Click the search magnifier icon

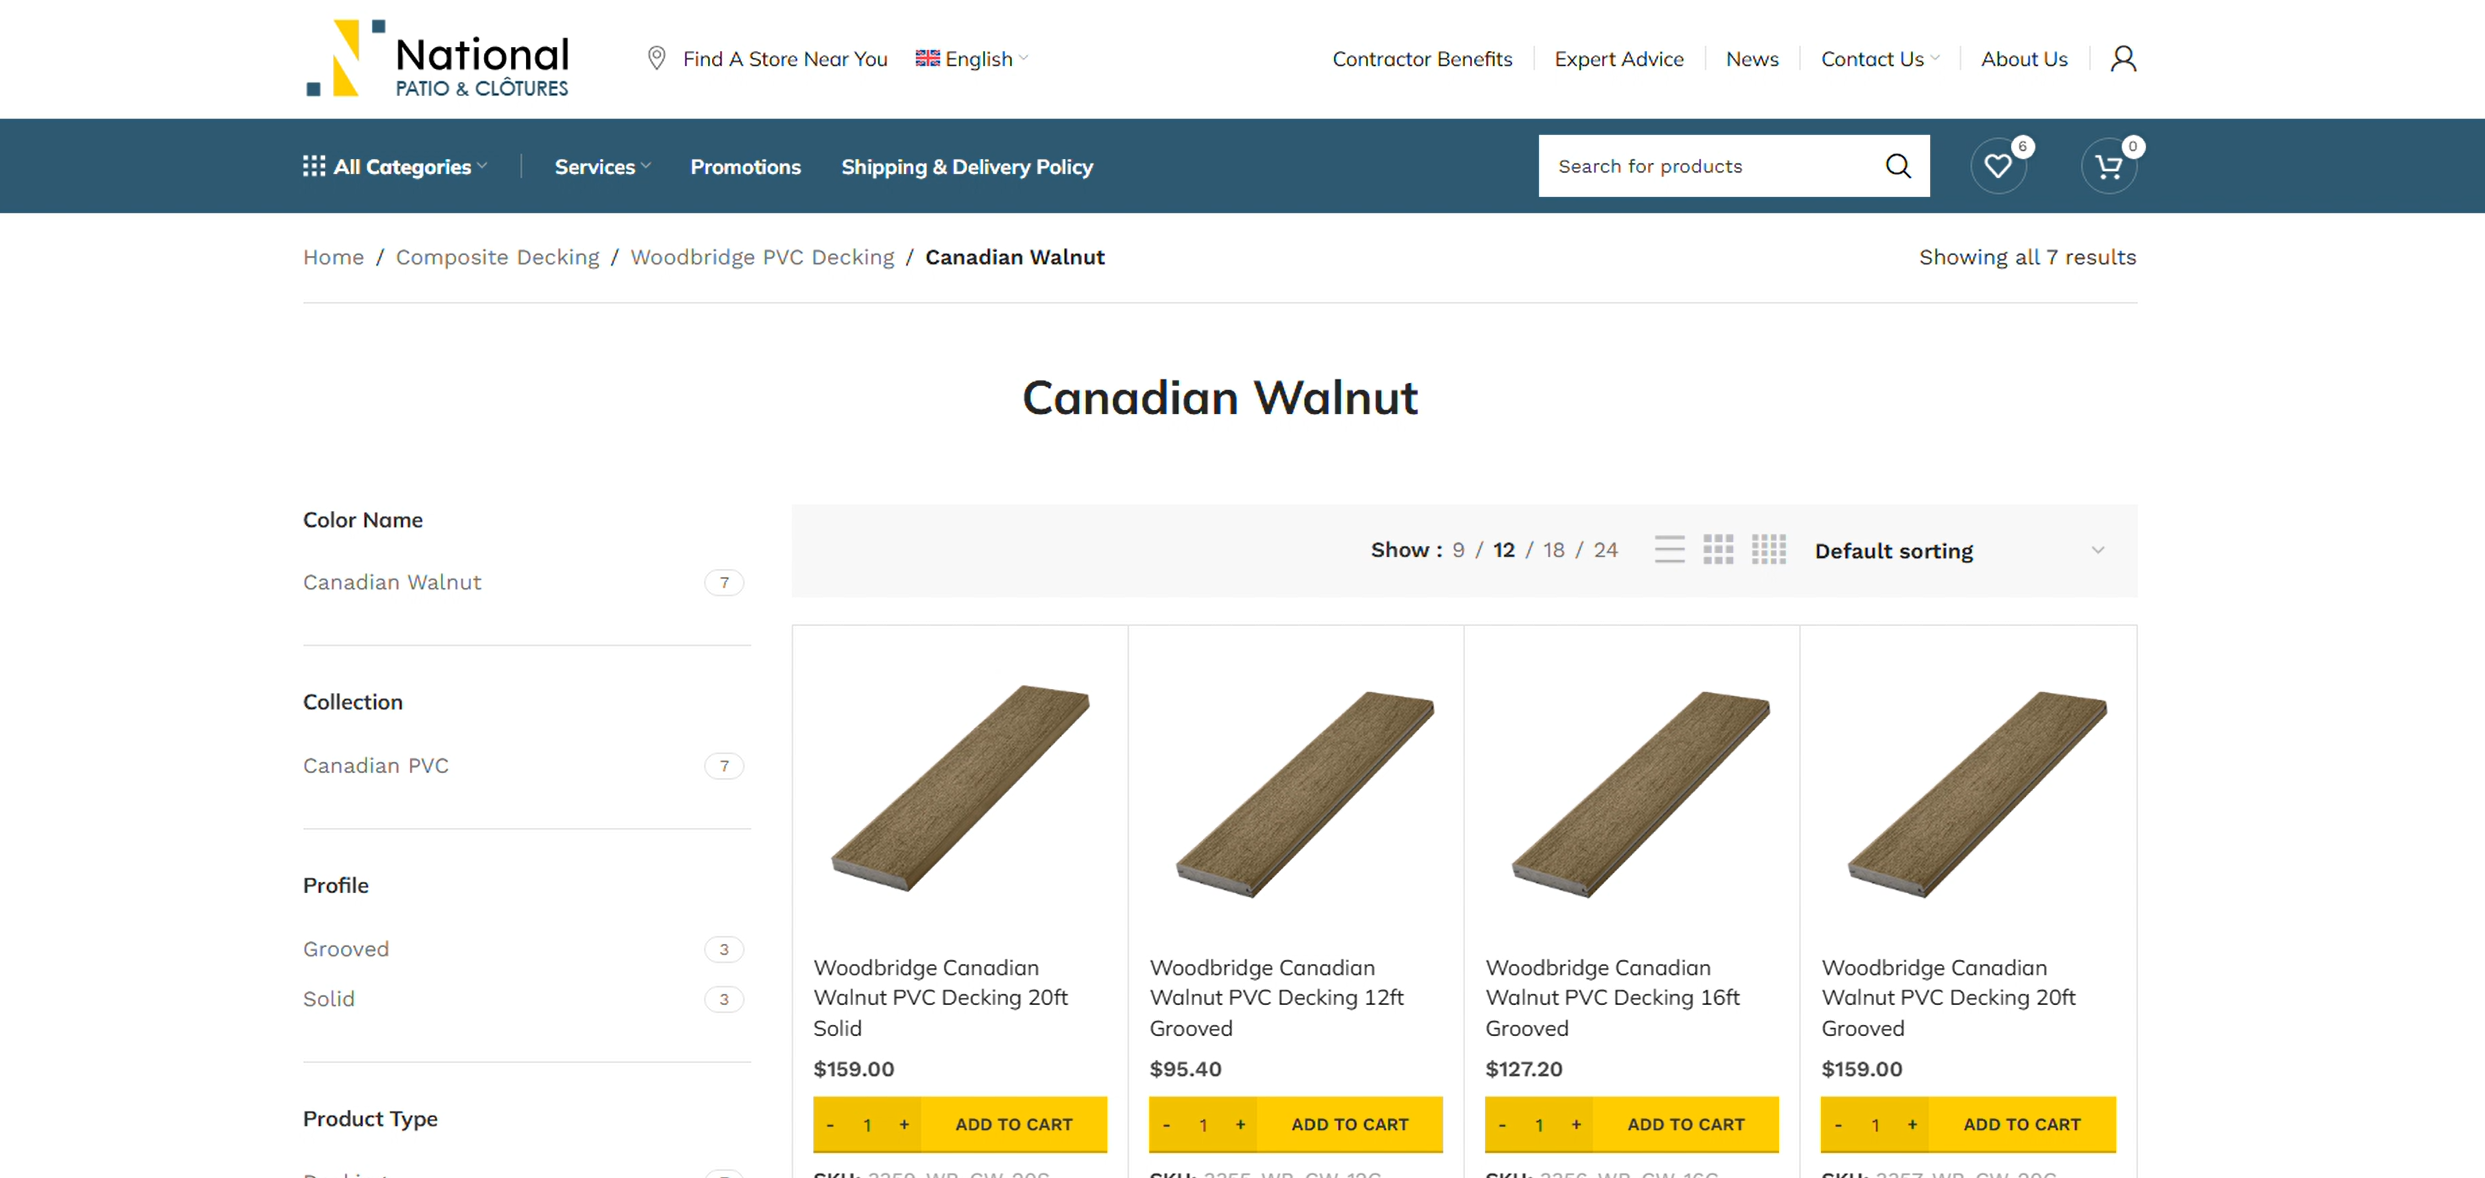1897,166
